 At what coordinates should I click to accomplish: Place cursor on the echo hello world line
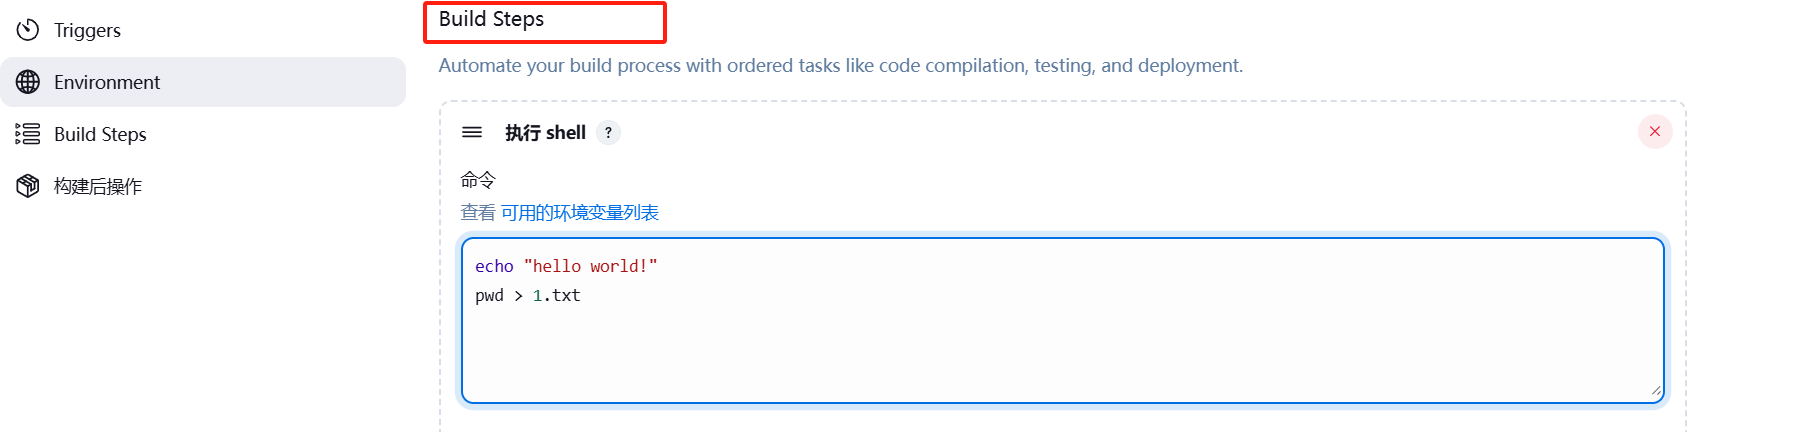[x=566, y=266]
